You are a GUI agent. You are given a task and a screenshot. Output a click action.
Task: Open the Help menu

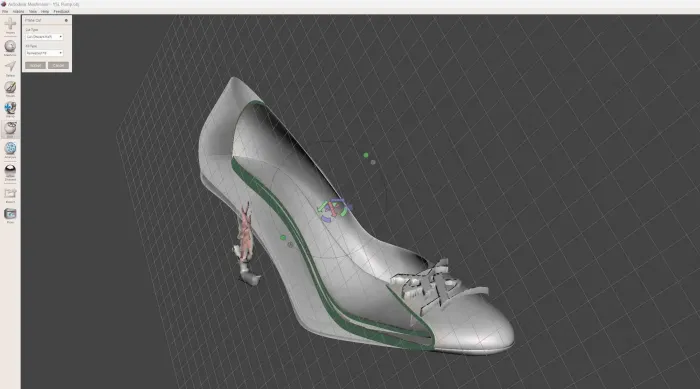pos(45,11)
